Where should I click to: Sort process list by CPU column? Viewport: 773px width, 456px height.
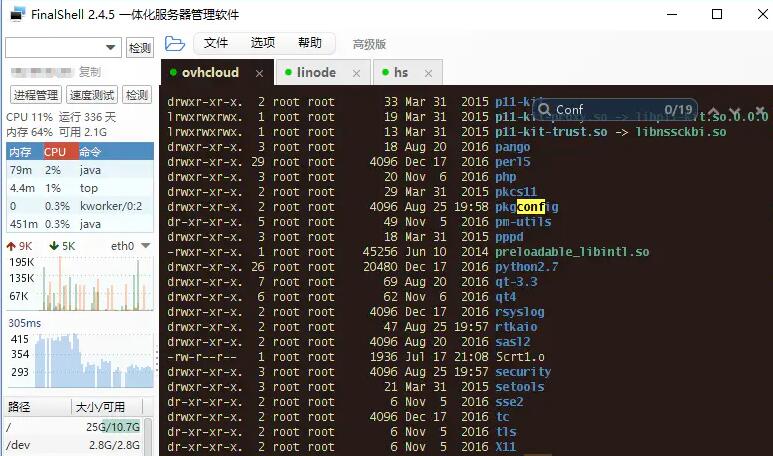(61, 152)
